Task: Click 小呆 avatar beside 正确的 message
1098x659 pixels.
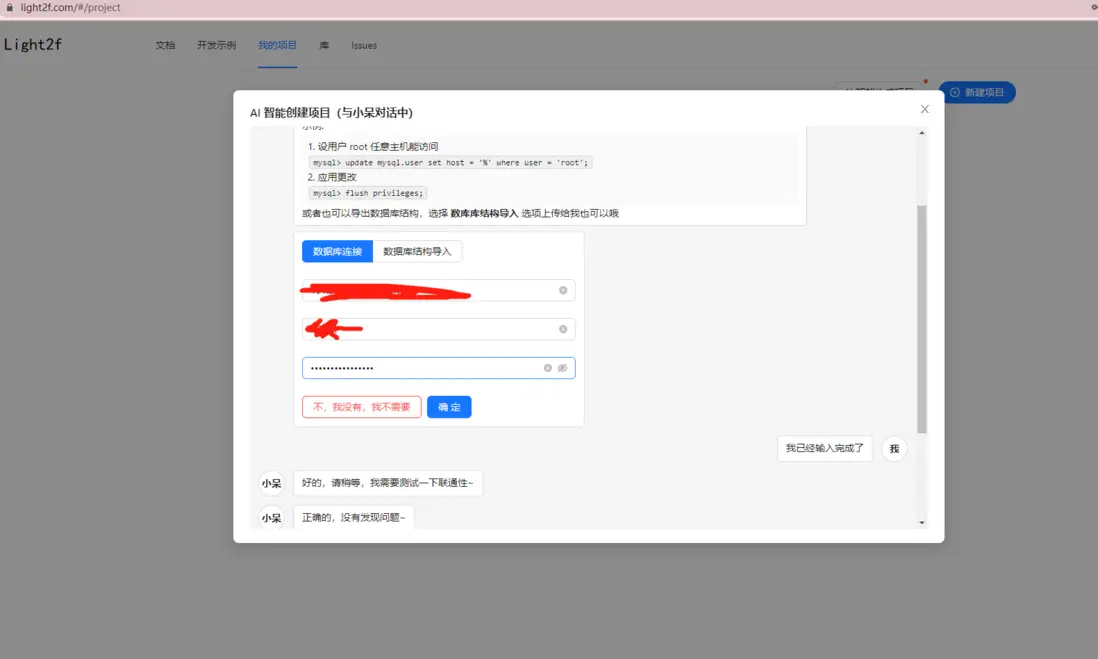Action: (x=272, y=518)
